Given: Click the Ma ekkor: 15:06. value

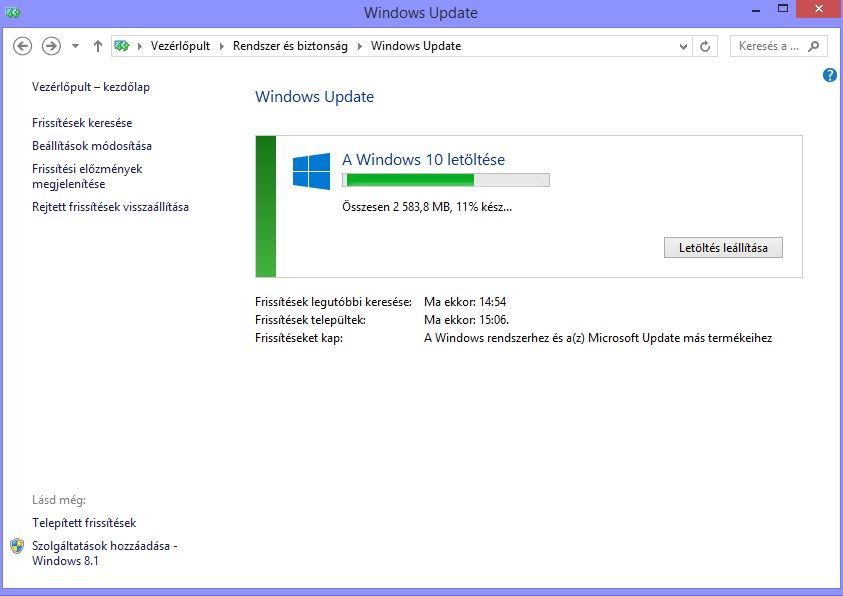Looking at the screenshot, I should [467, 320].
